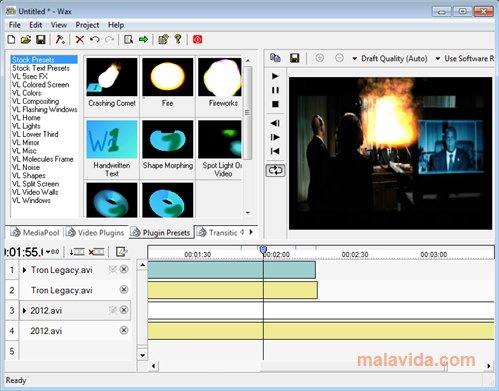The height and width of the screenshot is (391, 499).
Task: Click the edit properties icon near the timecode
Action: coord(121,252)
